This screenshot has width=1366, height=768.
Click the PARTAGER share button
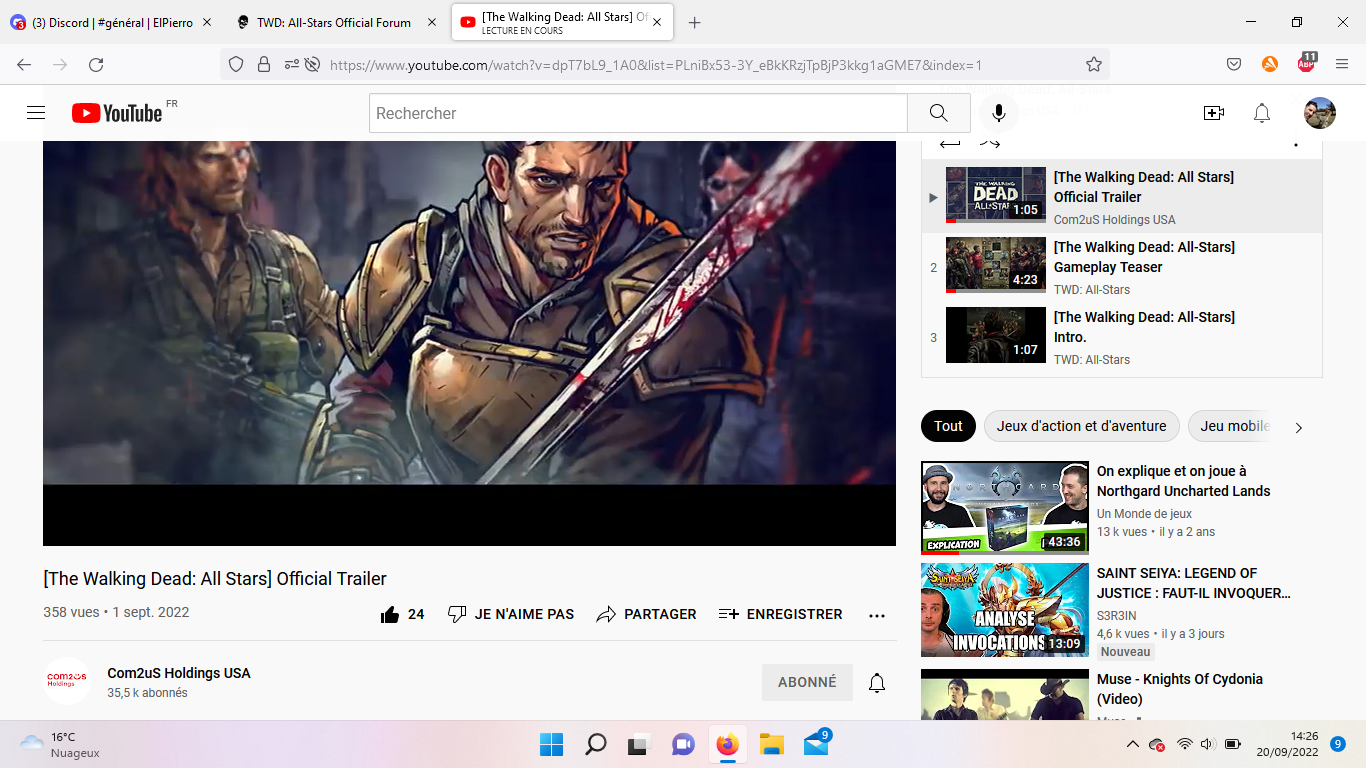(x=646, y=614)
